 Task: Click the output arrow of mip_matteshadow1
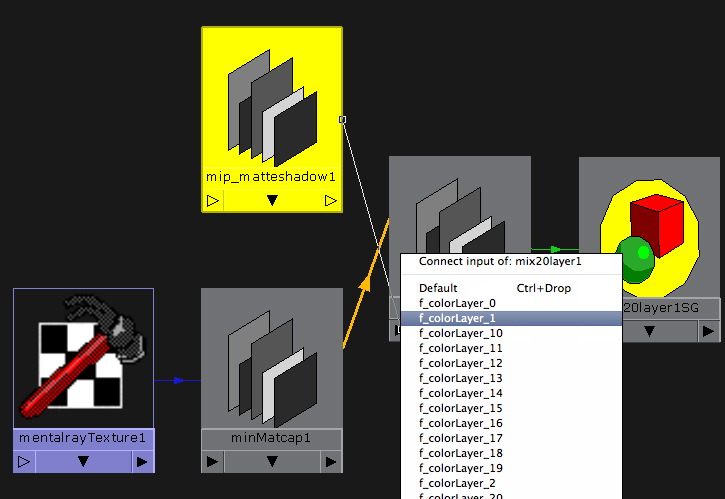pos(331,201)
